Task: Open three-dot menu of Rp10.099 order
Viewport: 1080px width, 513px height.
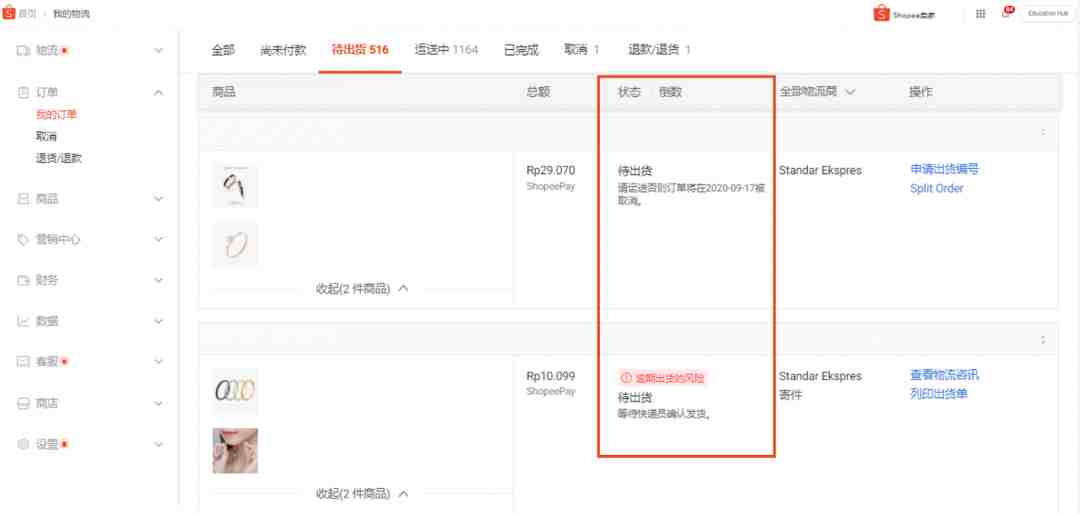Action: tap(1043, 339)
